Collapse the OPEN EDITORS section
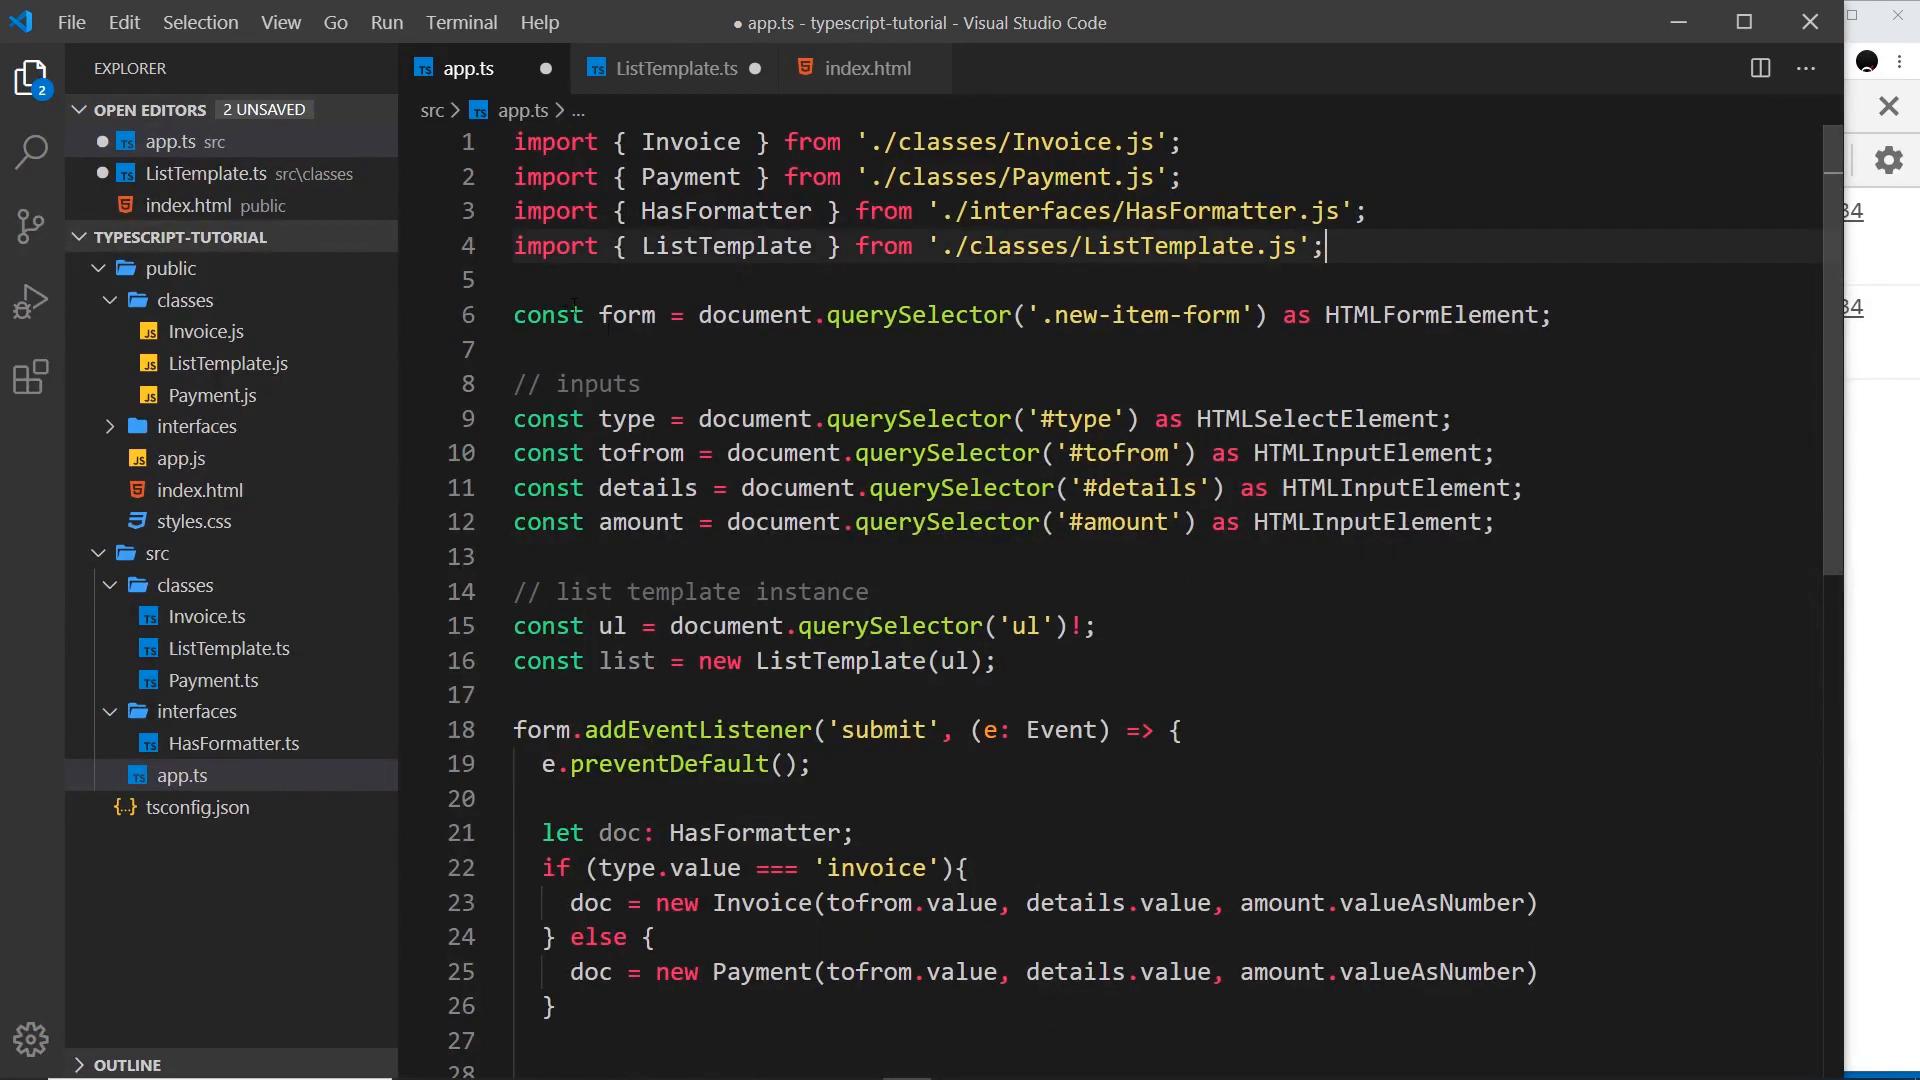1920x1080 pixels. (80, 110)
